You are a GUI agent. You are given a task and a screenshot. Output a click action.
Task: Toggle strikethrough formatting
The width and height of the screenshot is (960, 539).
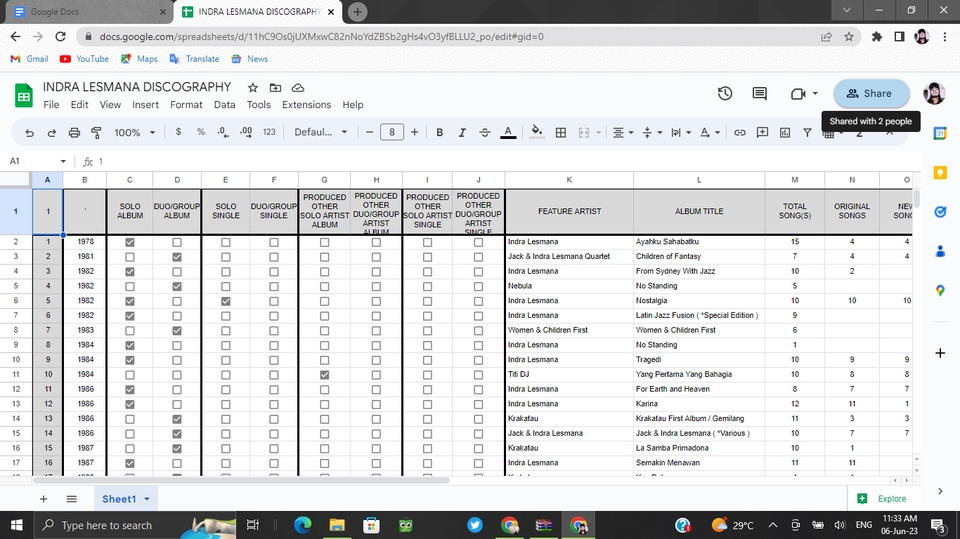pos(484,132)
